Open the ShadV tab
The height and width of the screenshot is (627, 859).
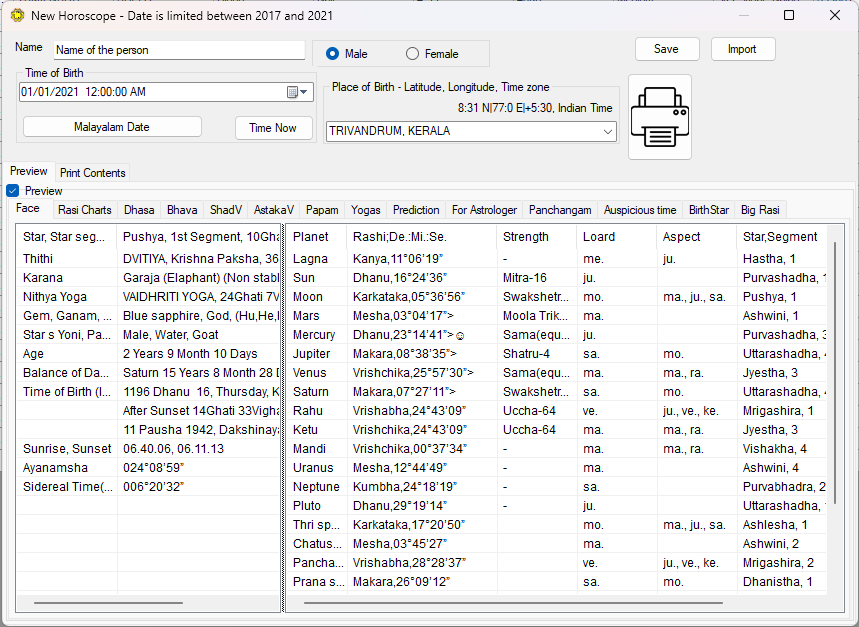226,210
